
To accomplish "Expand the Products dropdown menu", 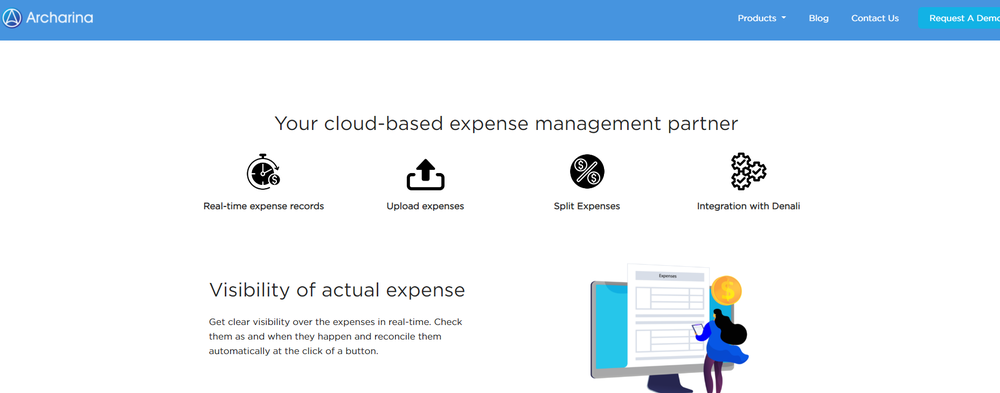I will click(761, 19).
